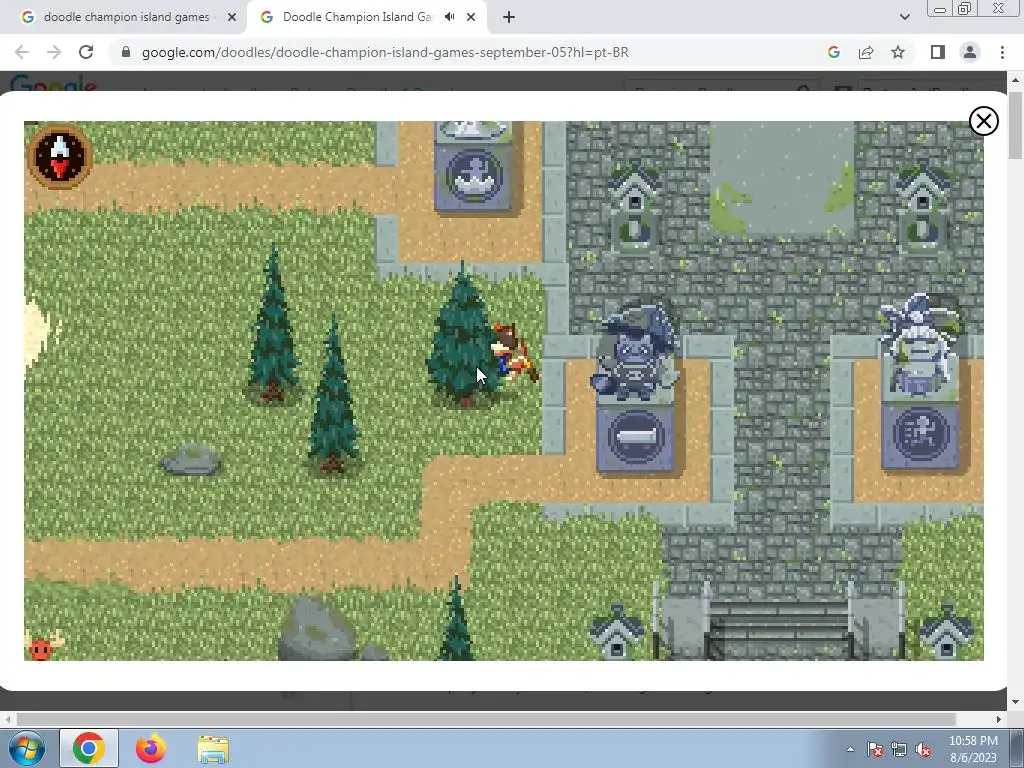Open File Explorer from the taskbar

[x=213, y=749]
